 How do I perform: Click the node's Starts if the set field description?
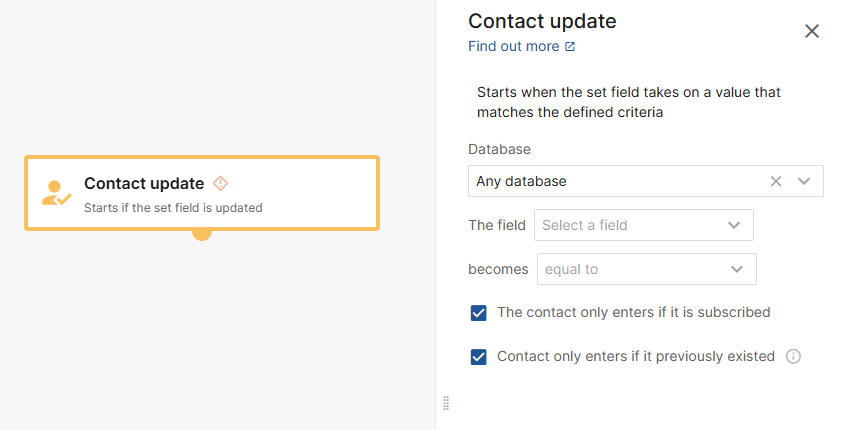tap(173, 208)
